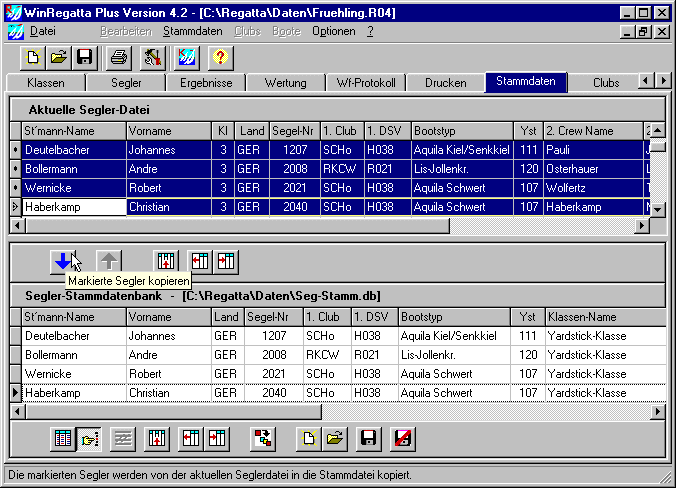This screenshot has width=676, height=488.
Task: Click the tools hammer icon in the top toolbar
Action: point(152,57)
